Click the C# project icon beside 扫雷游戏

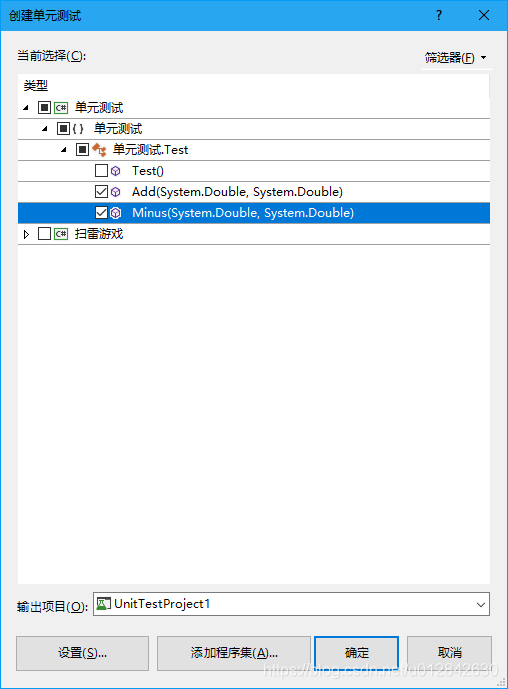click(x=61, y=234)
